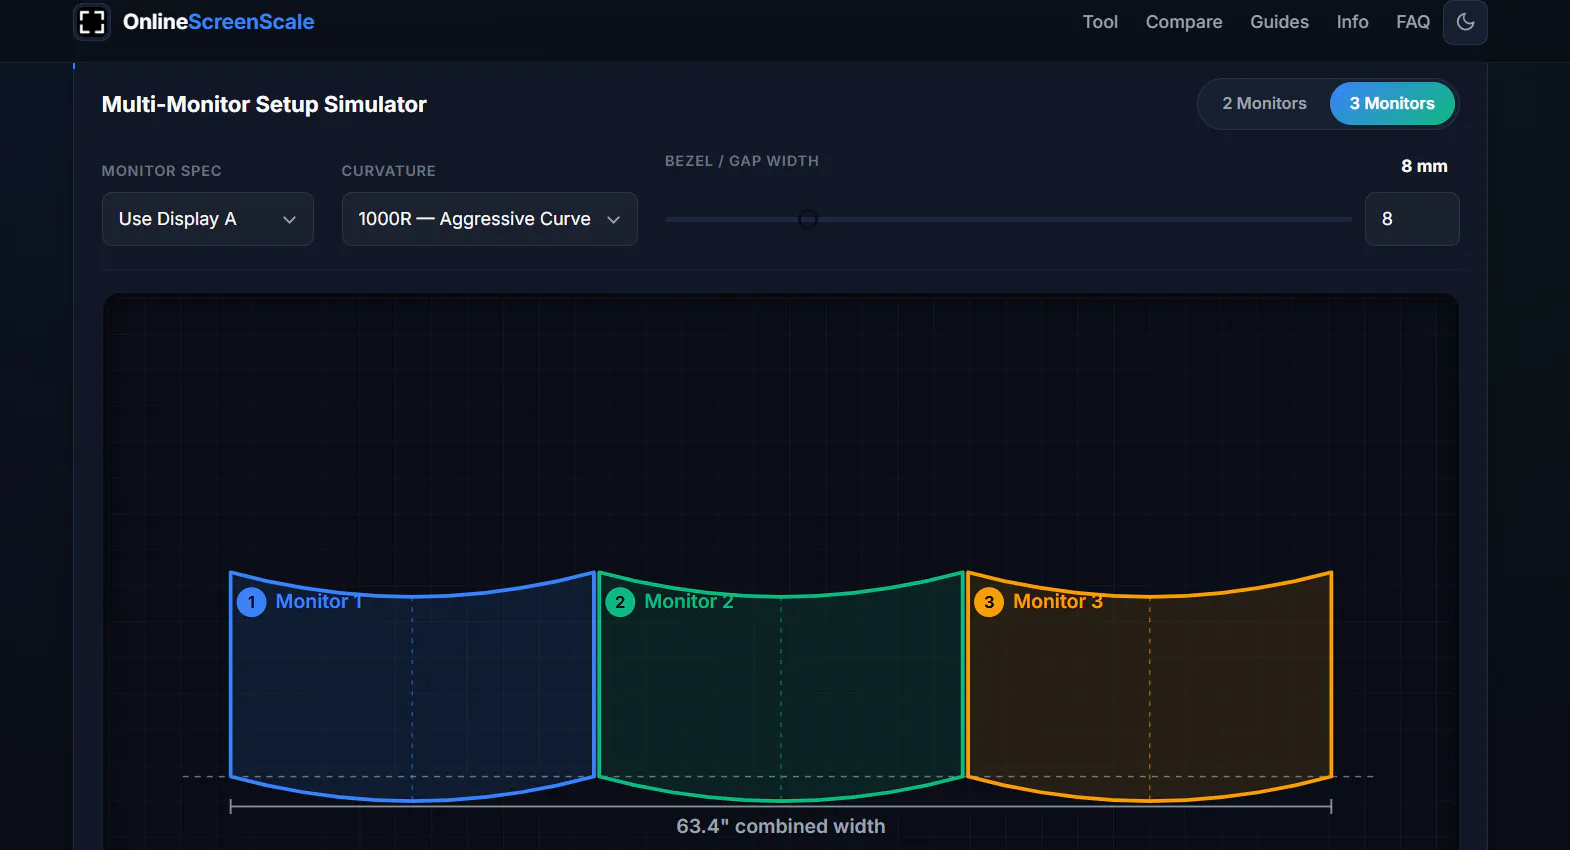
Task: Click the bezel width number input
Action: 1412,219
